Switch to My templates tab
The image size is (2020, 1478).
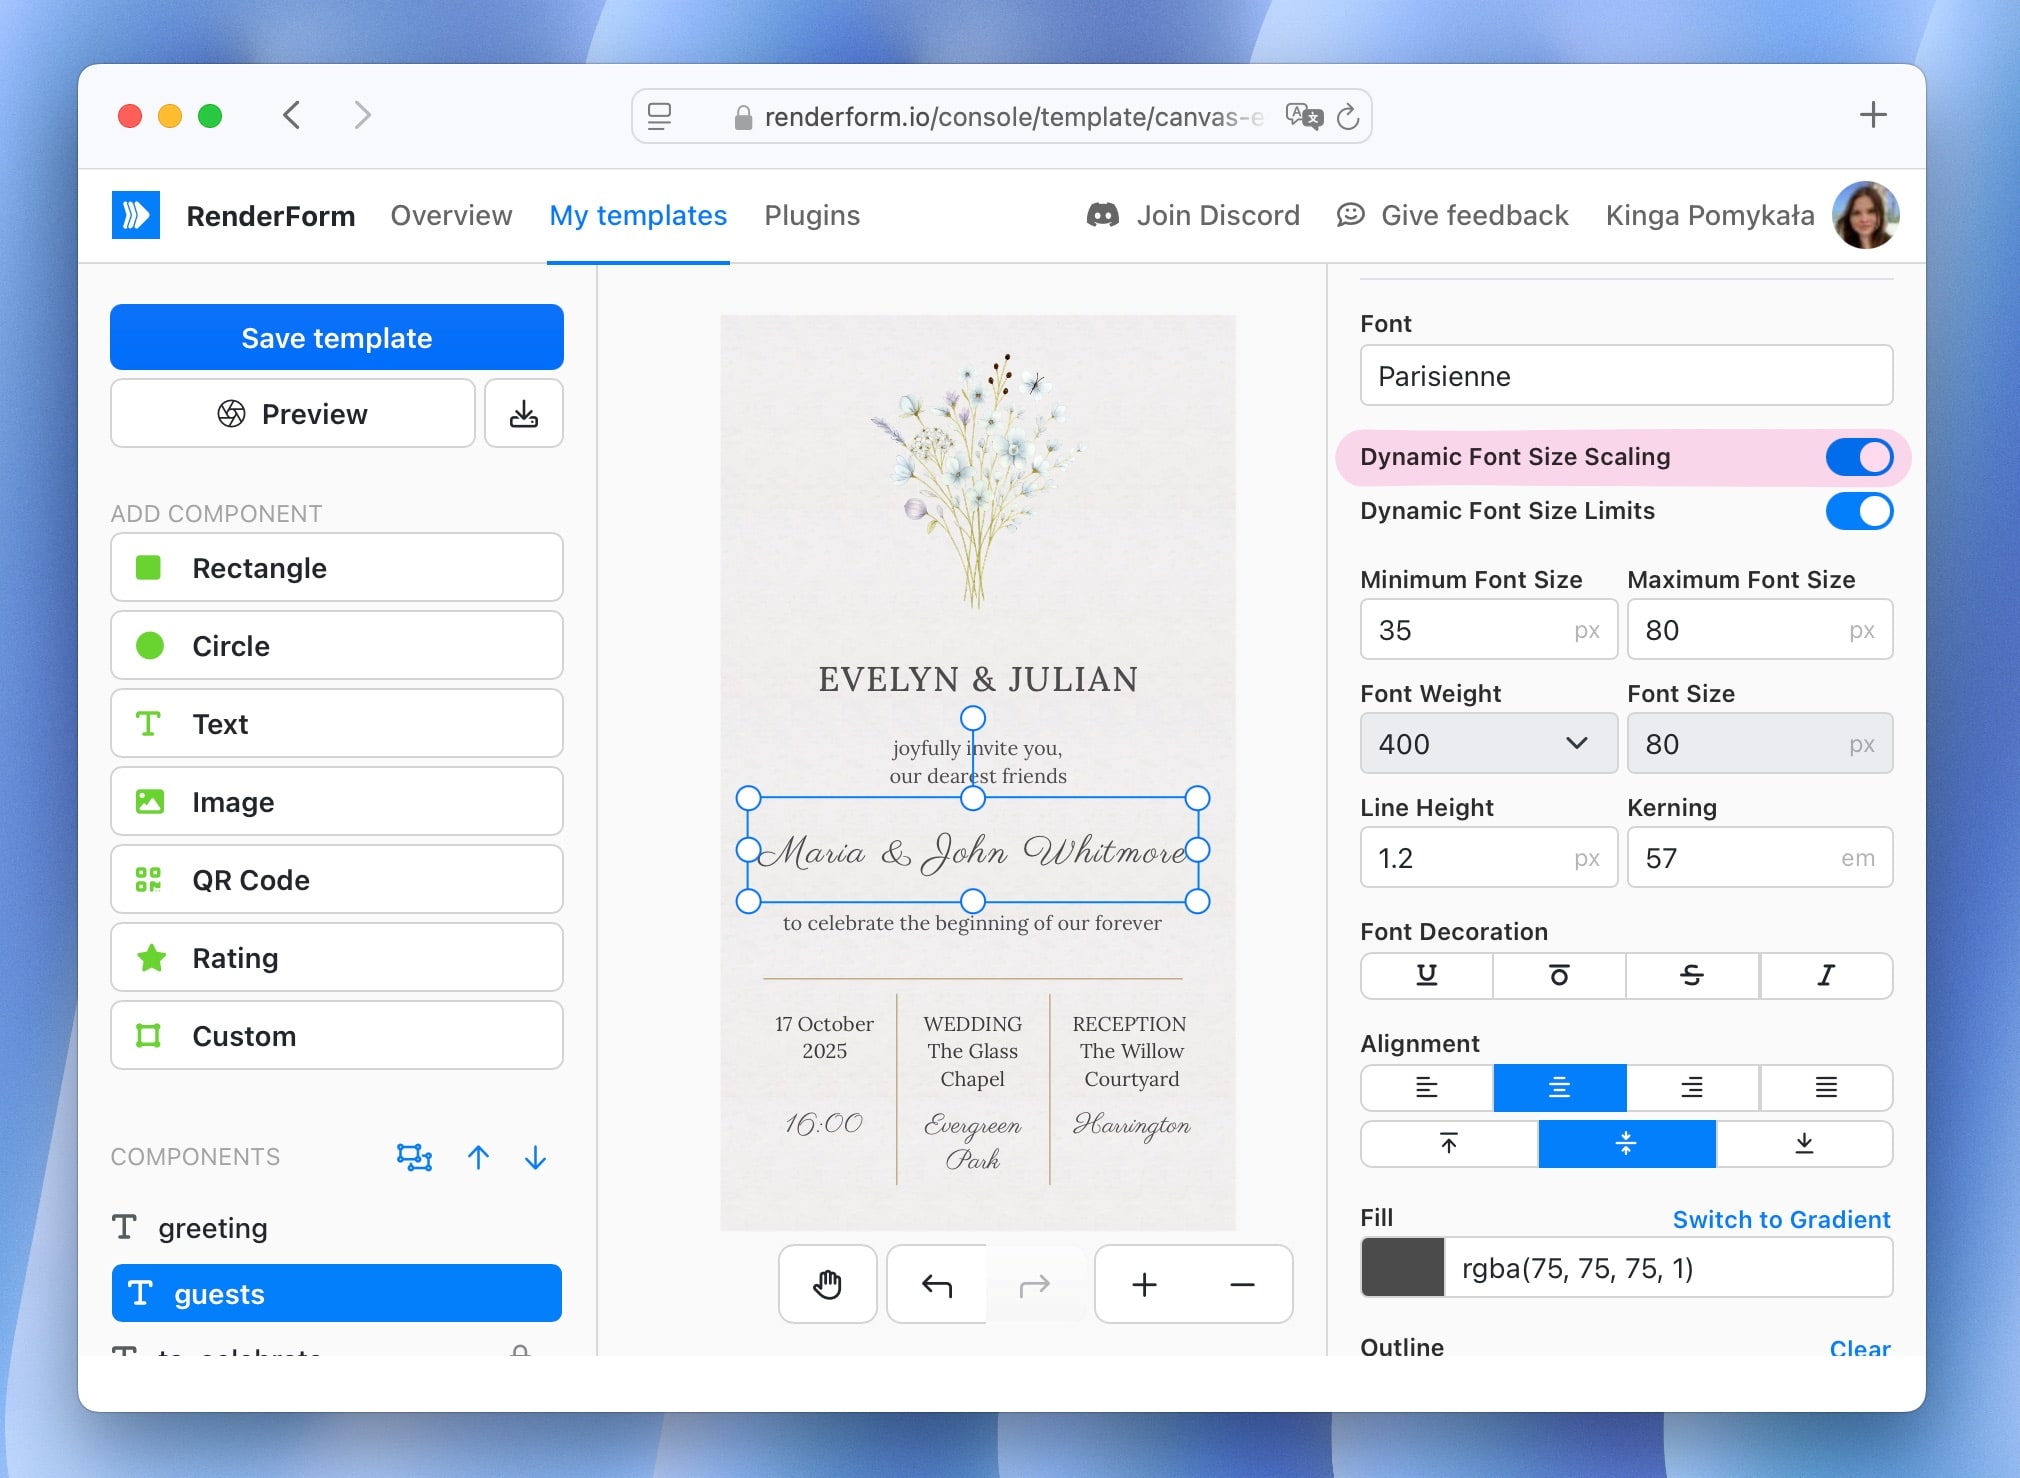click(638, 215)
